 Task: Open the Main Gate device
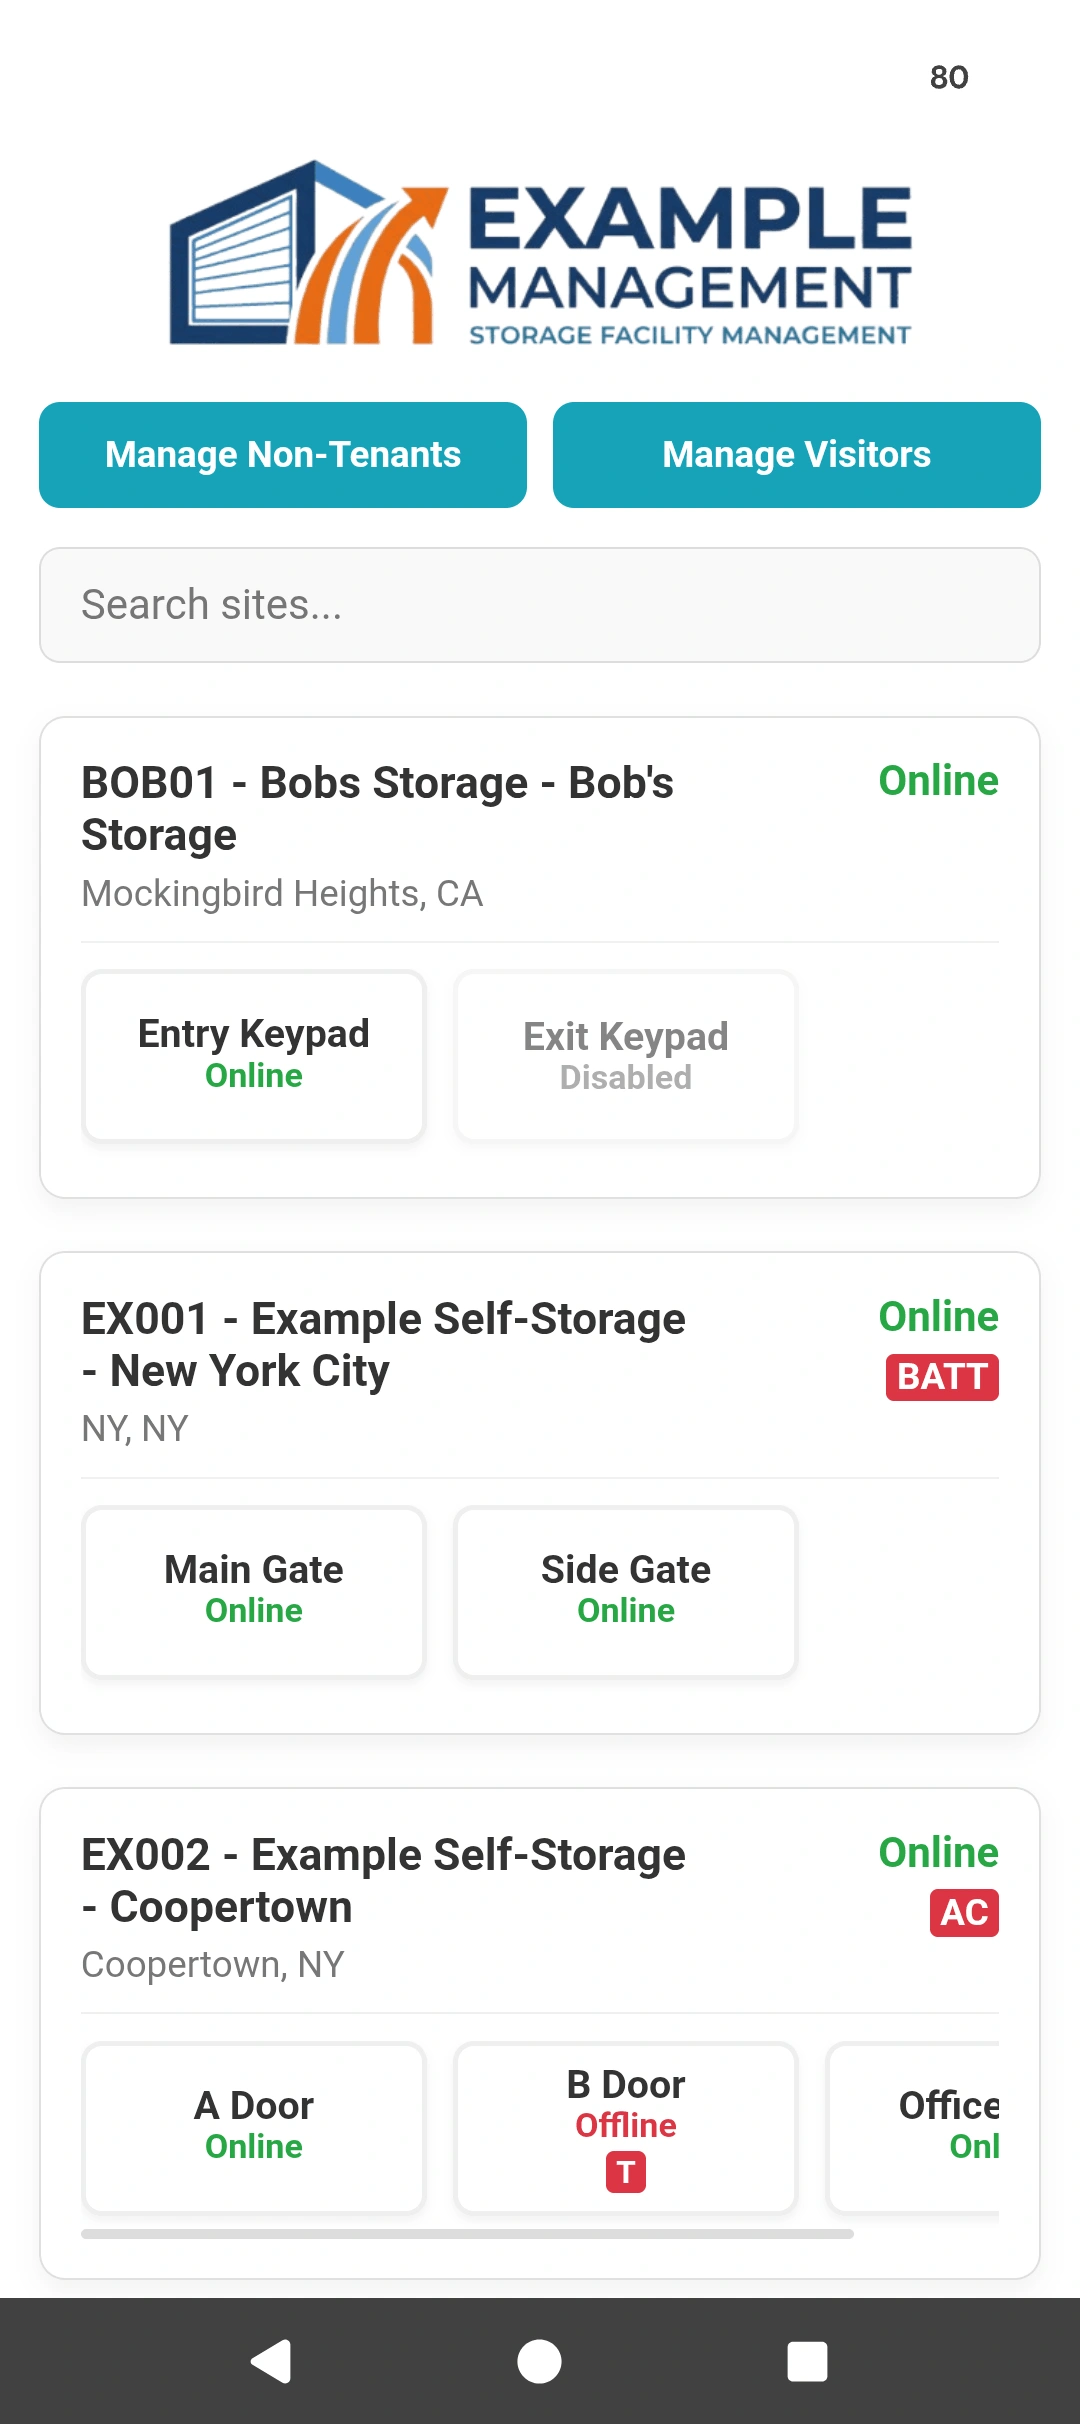point(254,1591)
